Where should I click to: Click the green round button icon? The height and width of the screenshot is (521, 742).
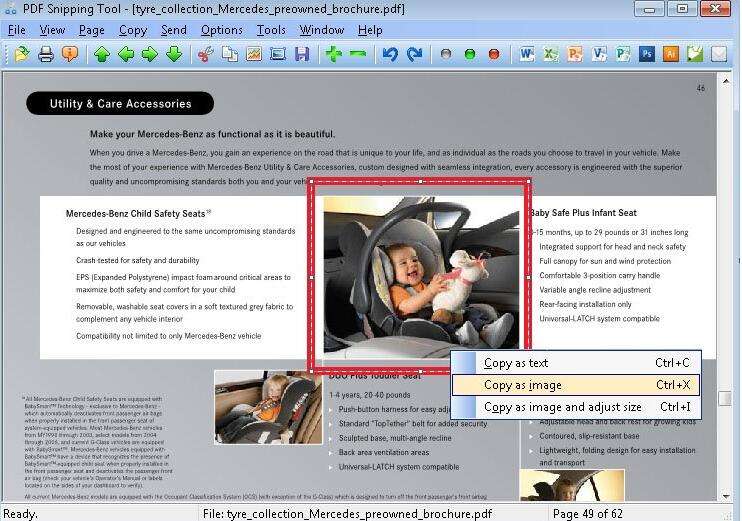coord(470,54)
